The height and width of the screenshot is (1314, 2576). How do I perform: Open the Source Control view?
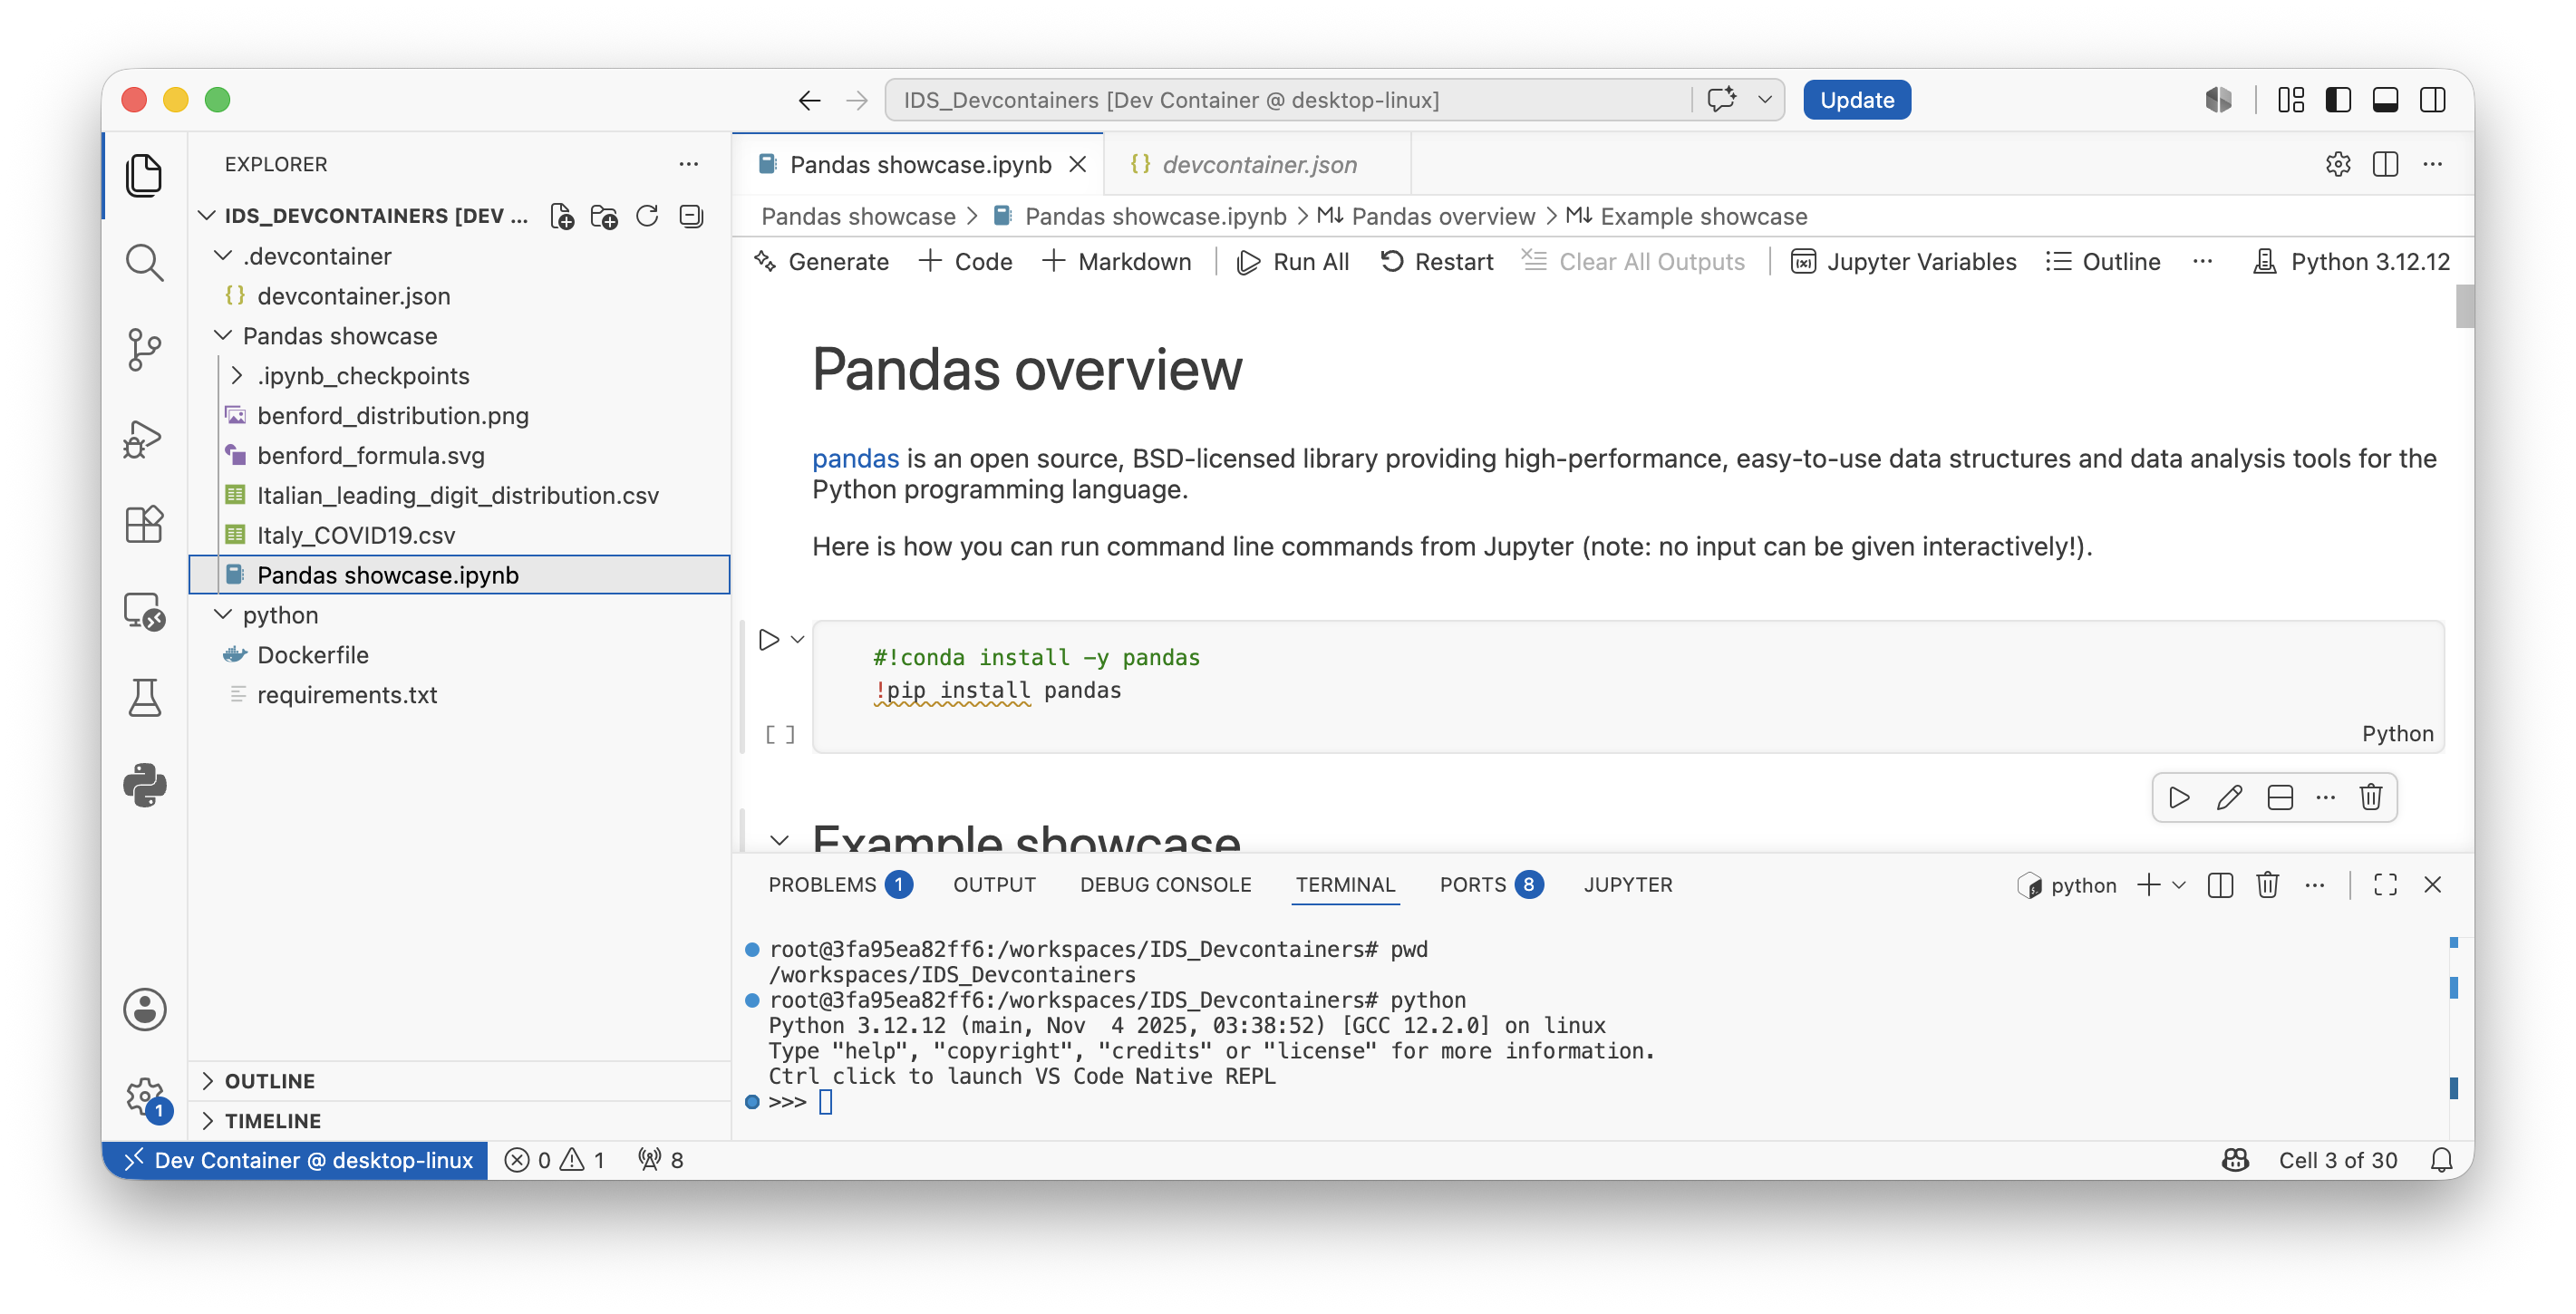(144, 350)
